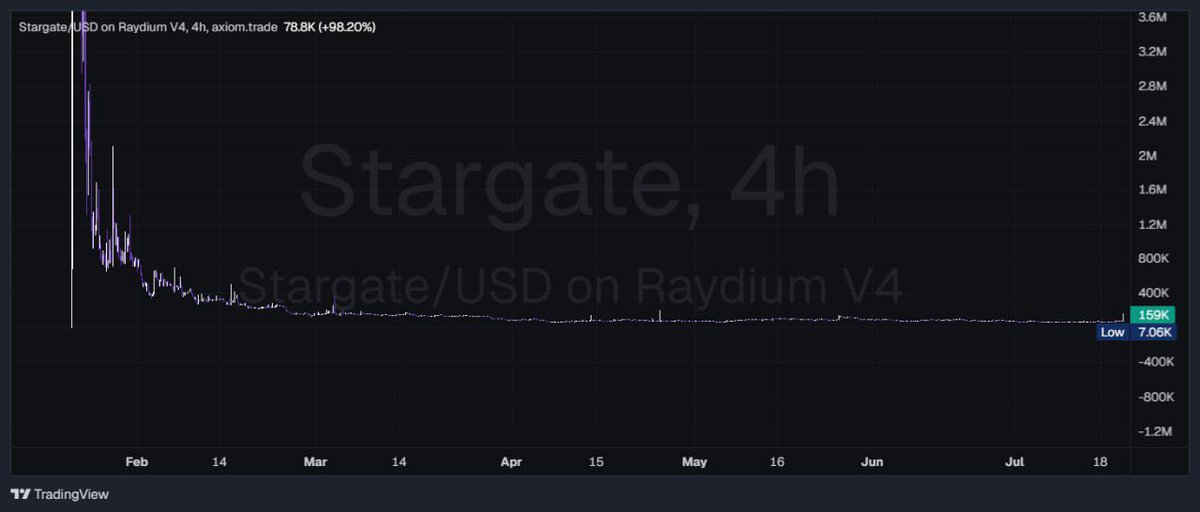This screenshot has height=512, width=1200.
Task: Click the -400K price axis label
Action: coord(1154,363)
